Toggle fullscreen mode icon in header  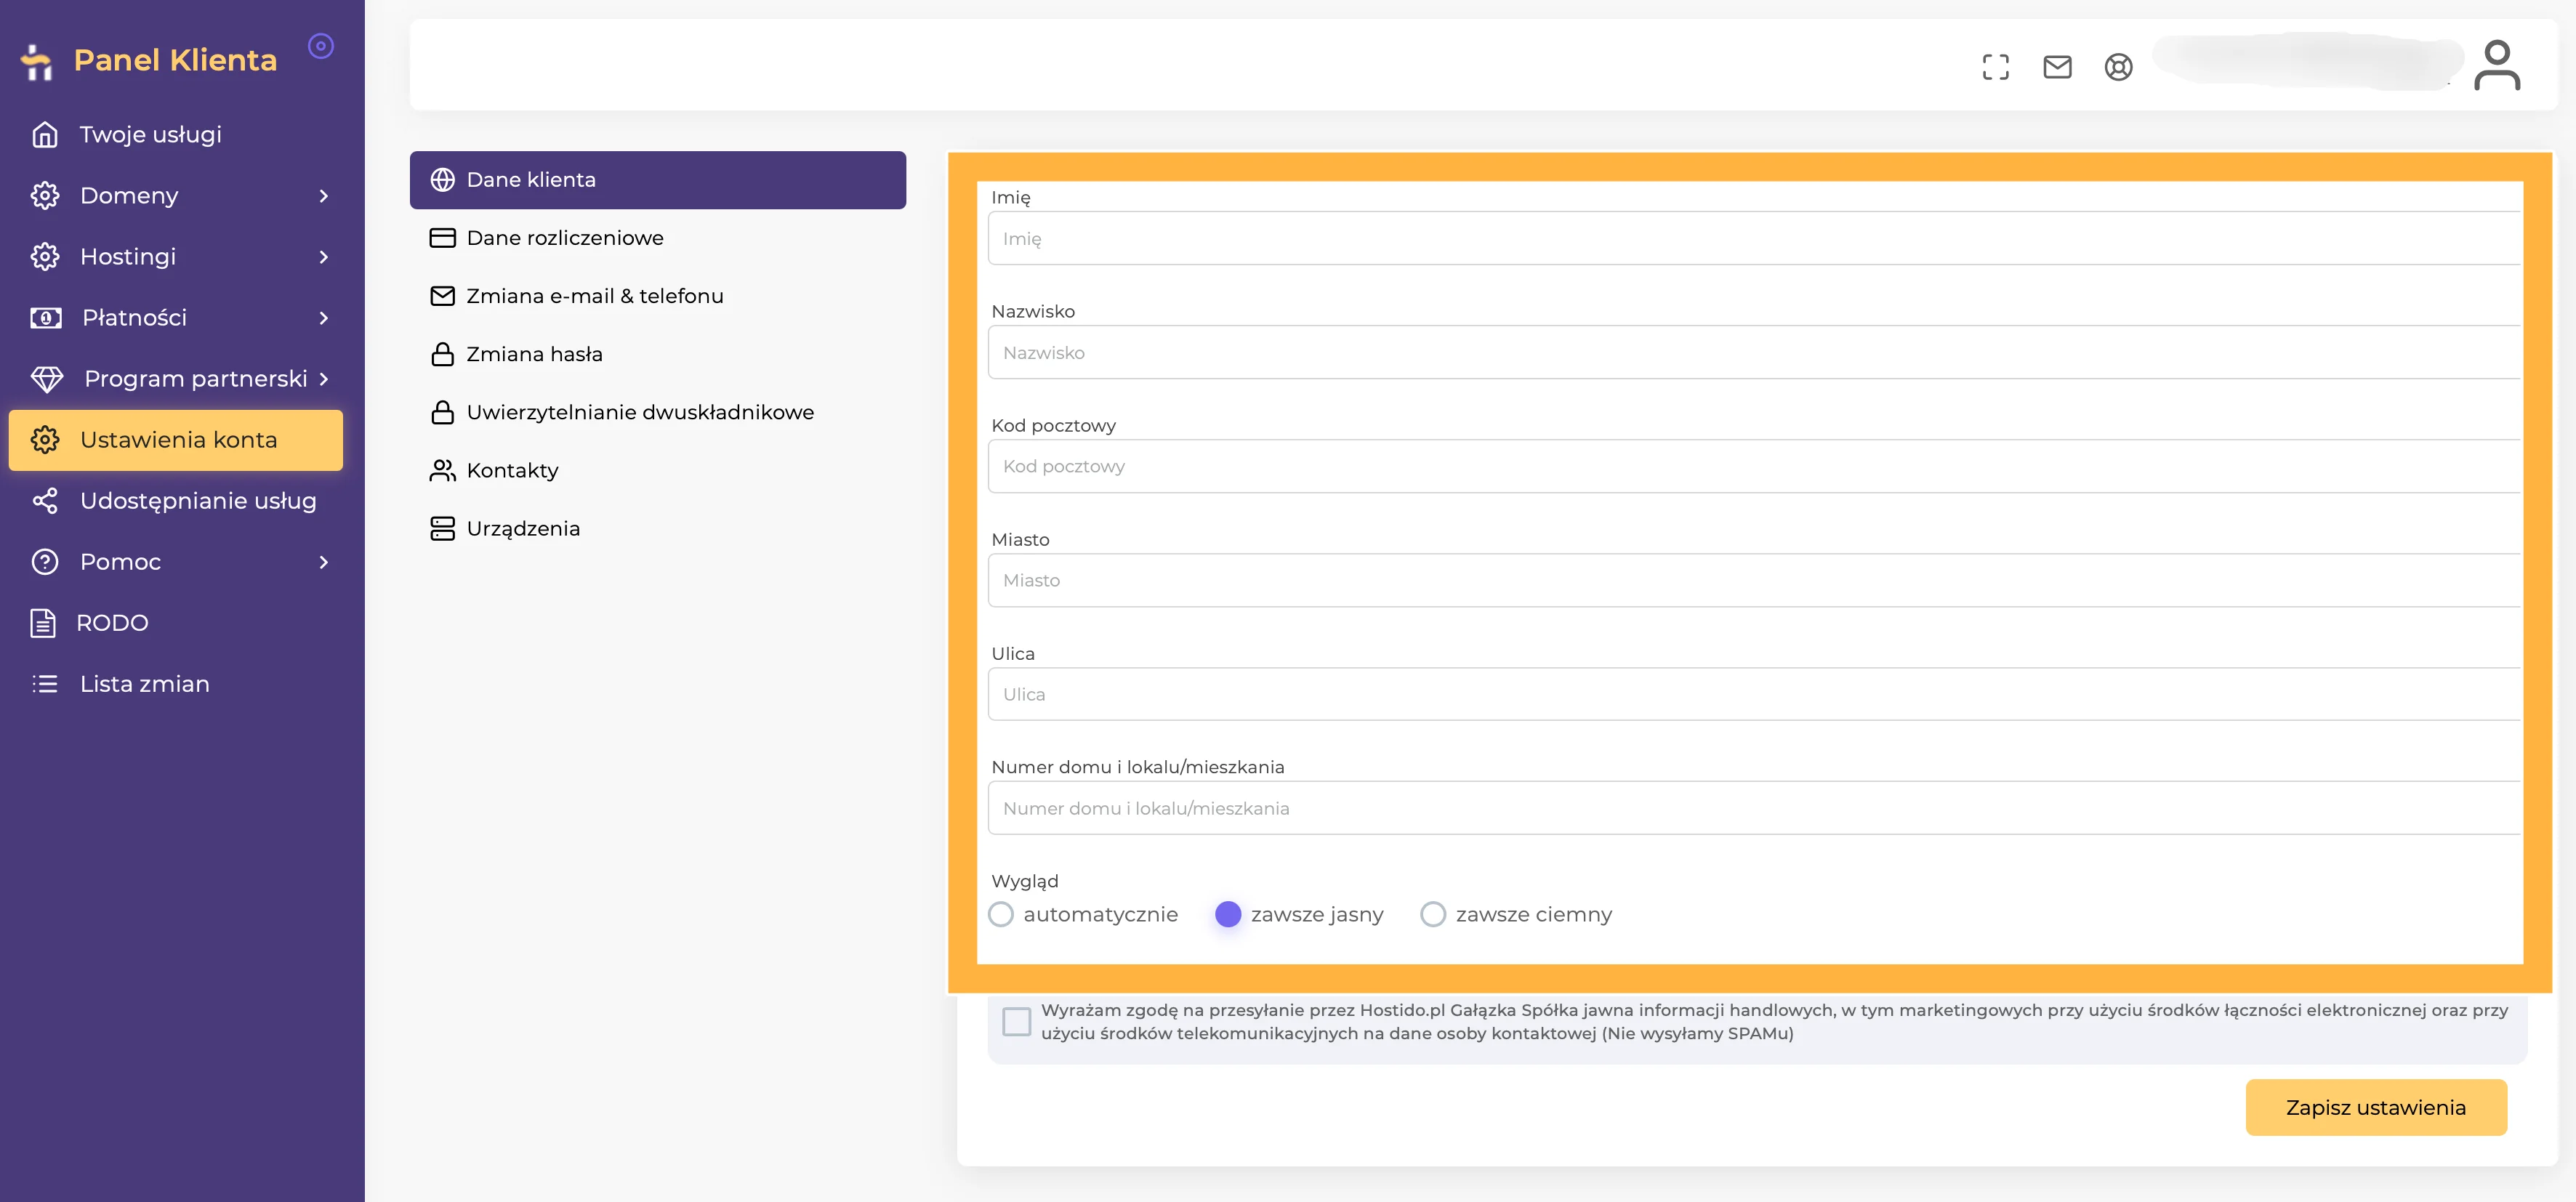point(1996,67)
